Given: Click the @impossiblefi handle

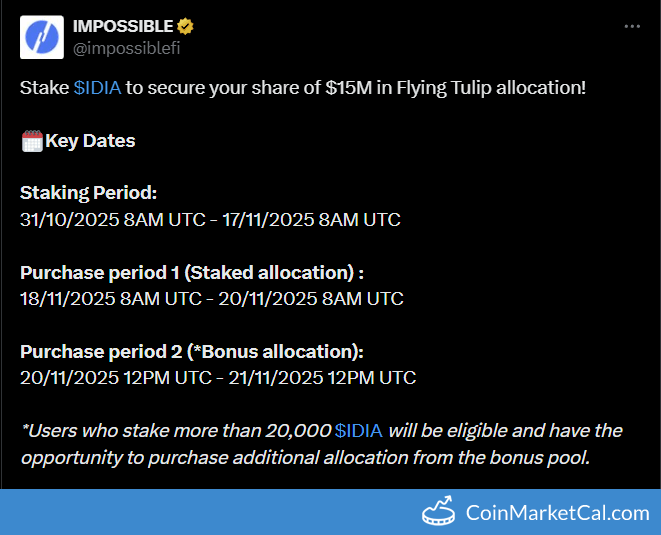Looking at the screenshot, I should [126, 46].
